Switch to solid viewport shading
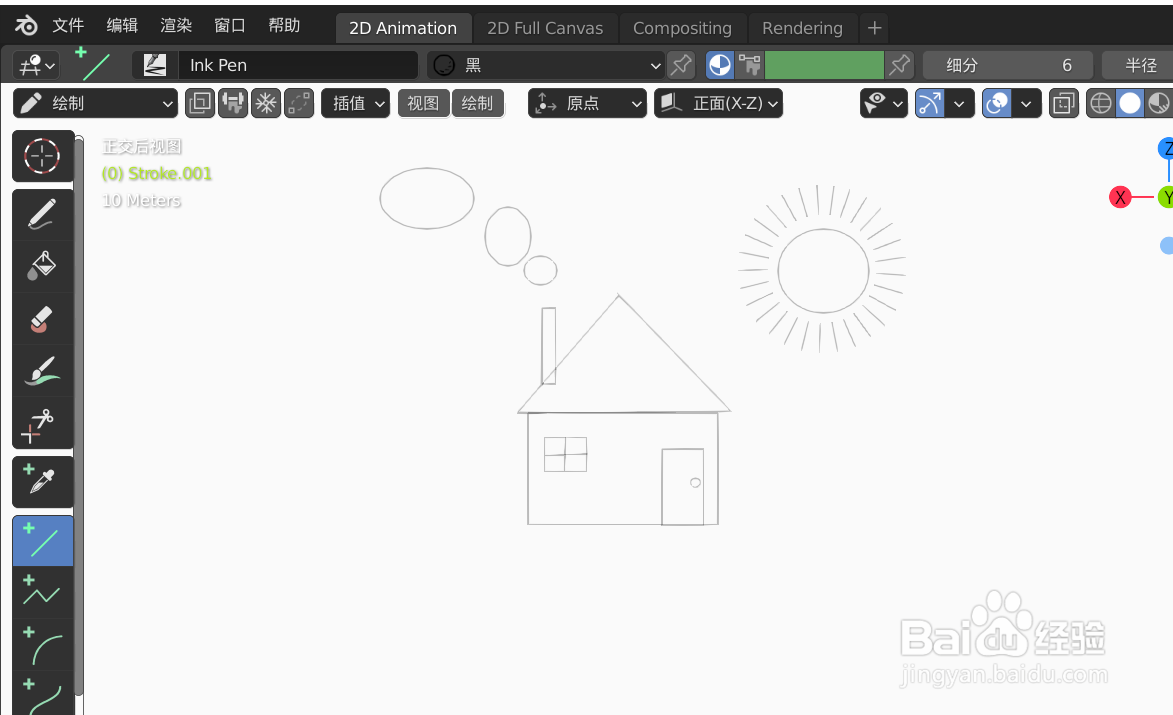 [x=1130, y=103]
